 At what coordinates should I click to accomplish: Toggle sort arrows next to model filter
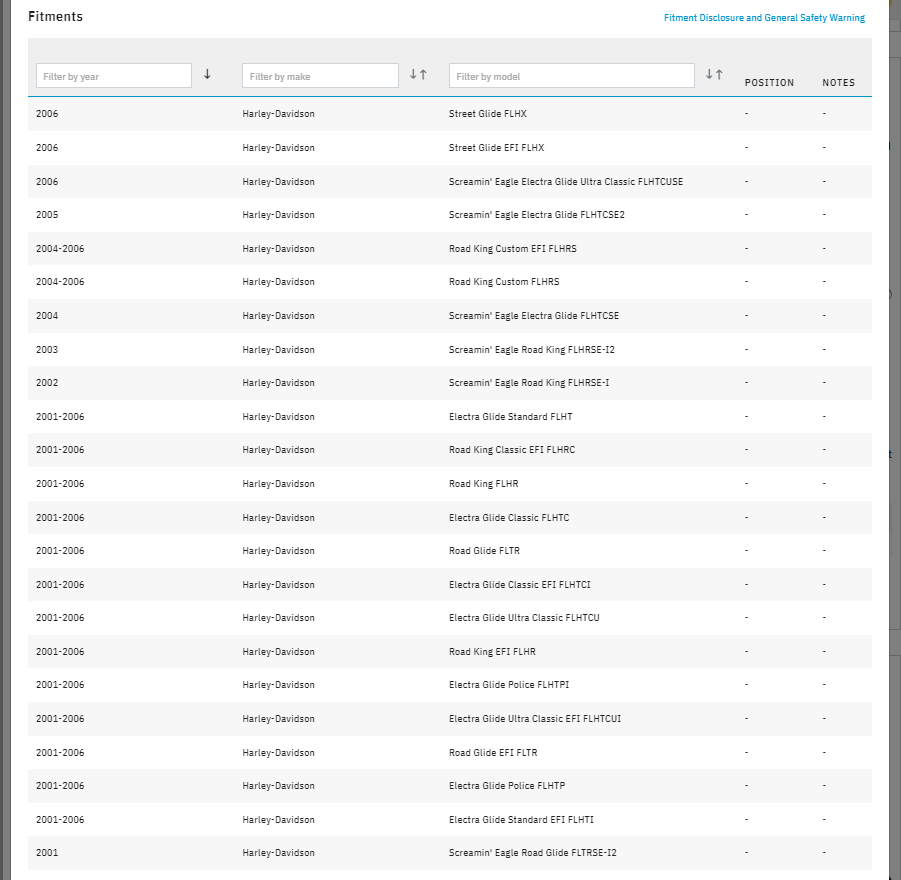point(714,75)
